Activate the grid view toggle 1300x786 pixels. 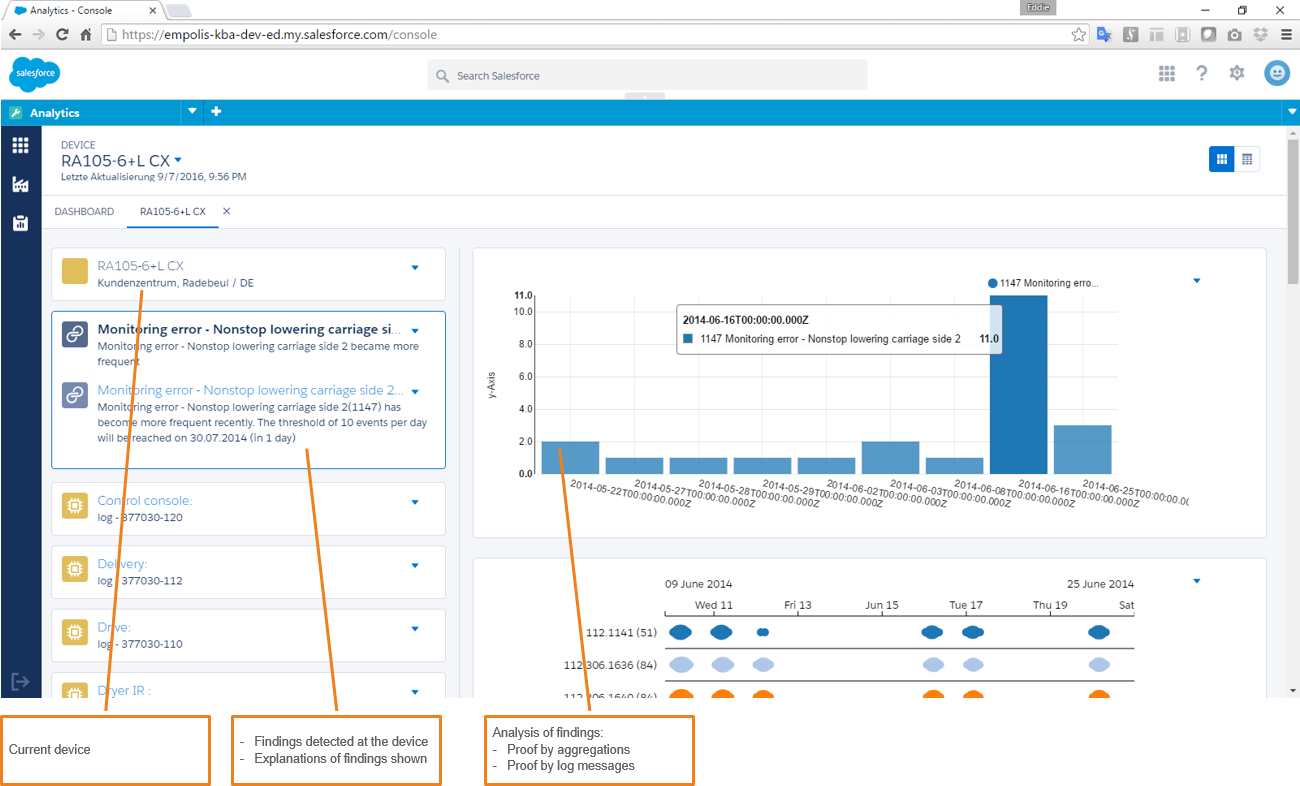[x=1221, y=158]
